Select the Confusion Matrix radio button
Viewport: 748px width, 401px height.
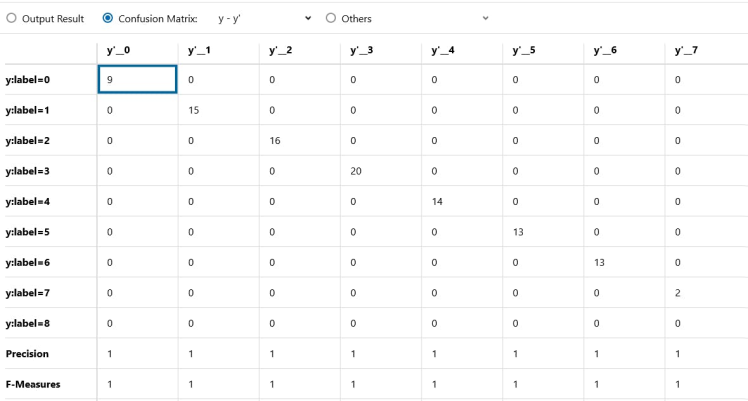point(109,18)
